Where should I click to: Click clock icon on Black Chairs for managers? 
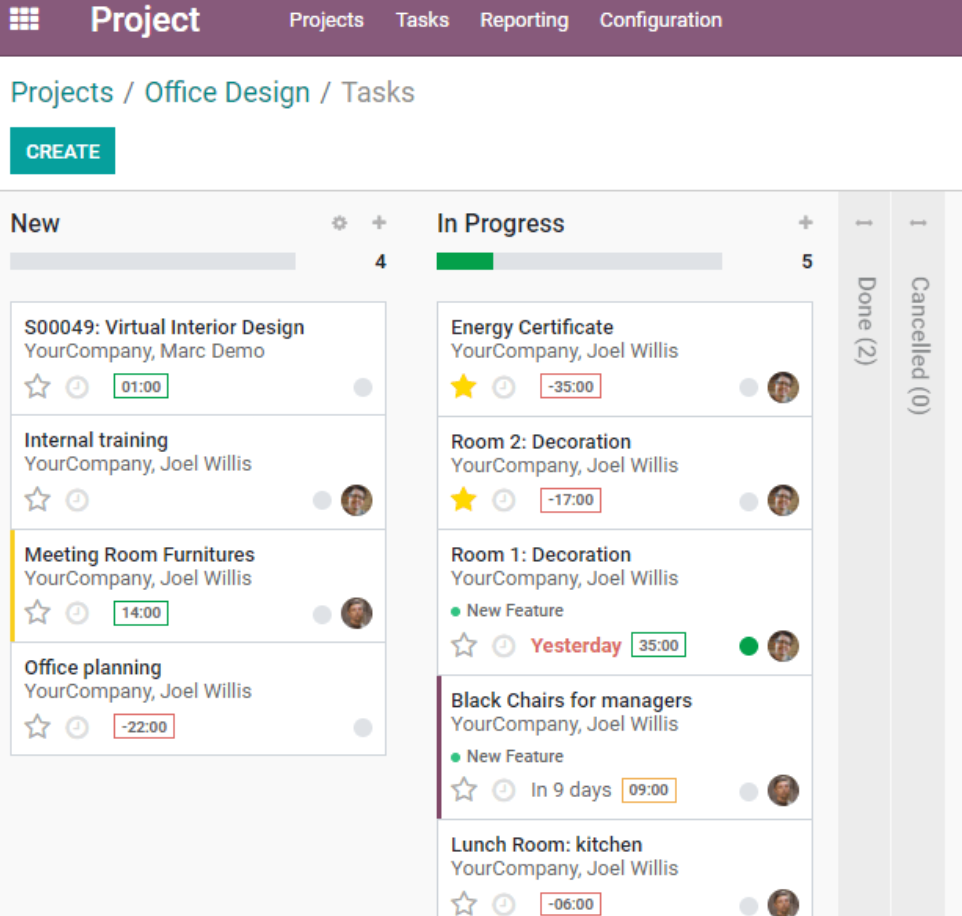(504, 790)
